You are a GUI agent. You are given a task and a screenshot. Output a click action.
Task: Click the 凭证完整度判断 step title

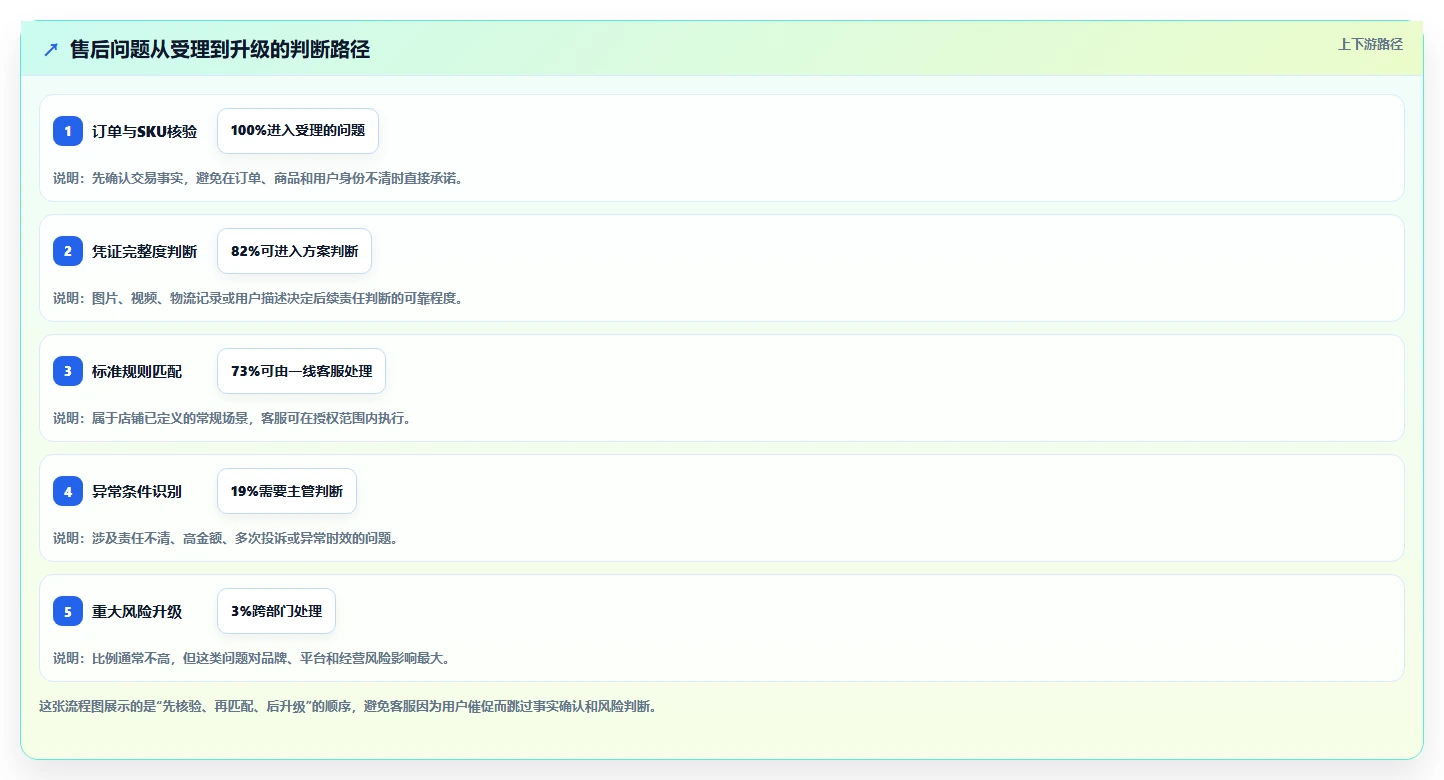point(145,251)
